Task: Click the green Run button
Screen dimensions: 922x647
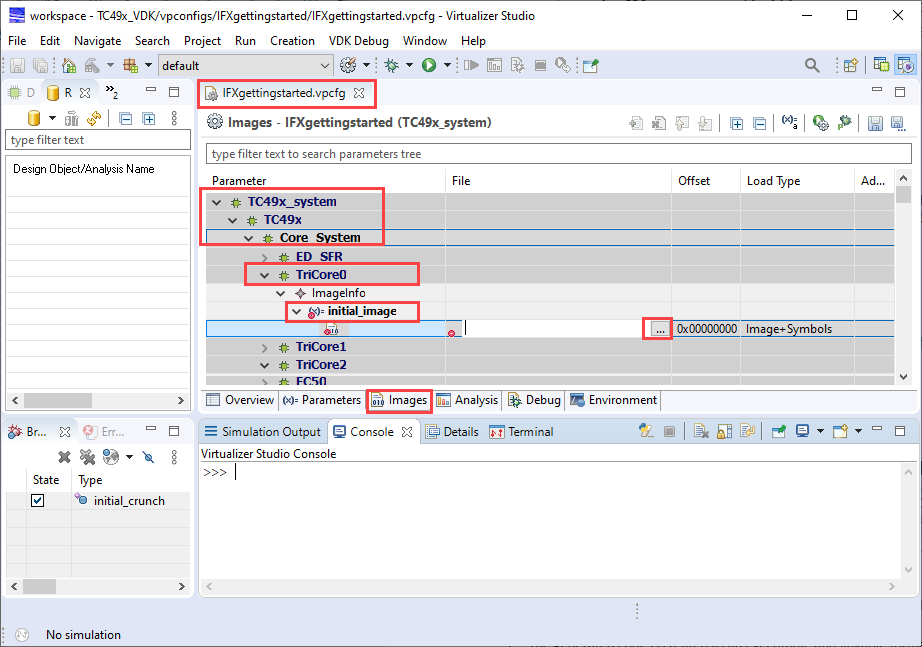Action: [x=429, y=64]
